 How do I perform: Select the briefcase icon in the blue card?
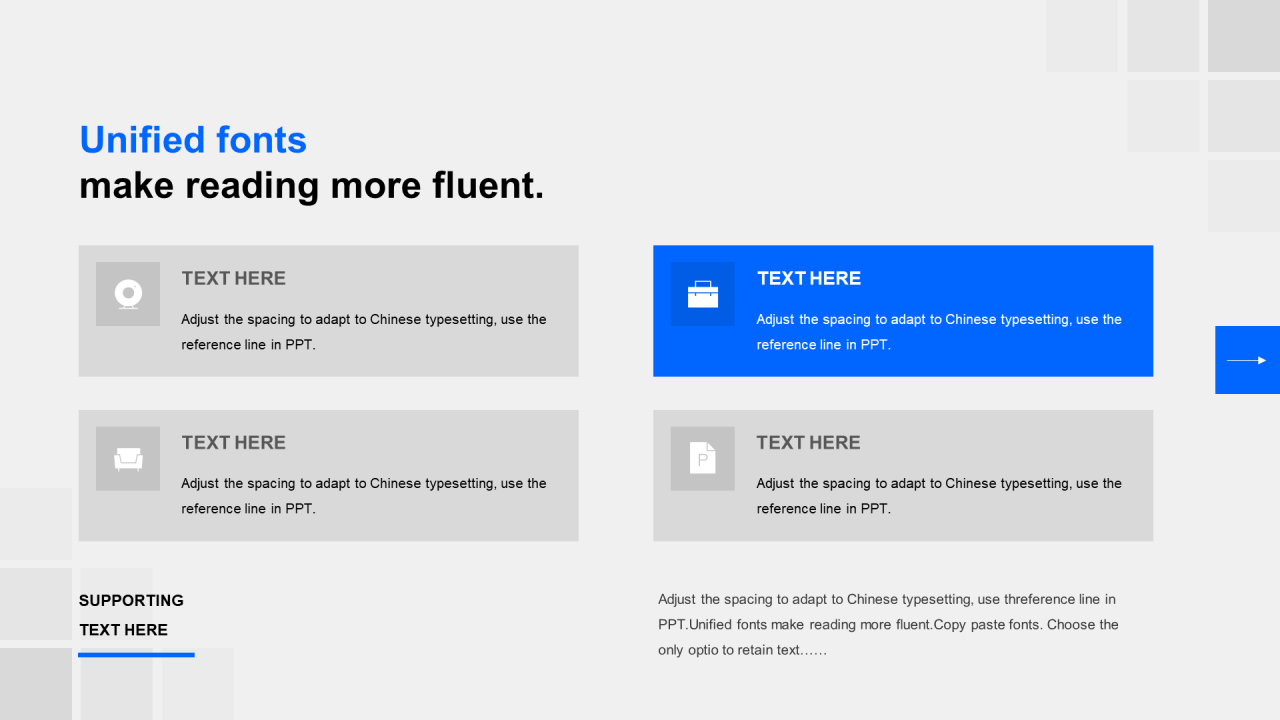coord(702,294)
